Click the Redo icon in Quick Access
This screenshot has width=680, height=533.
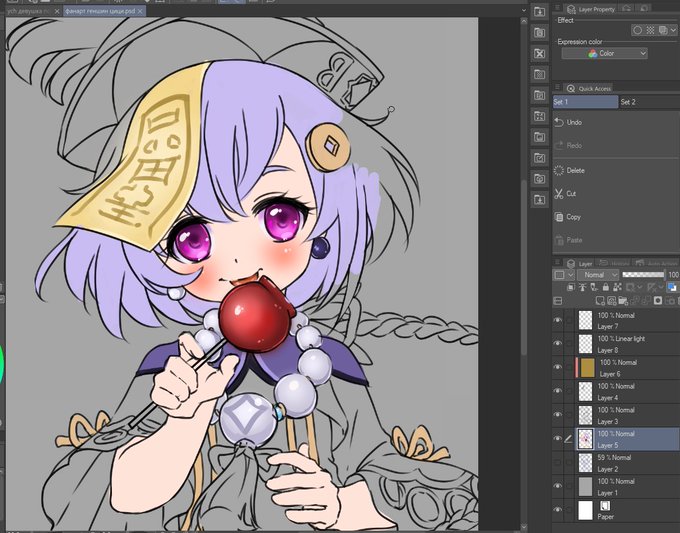coord(559,145)
